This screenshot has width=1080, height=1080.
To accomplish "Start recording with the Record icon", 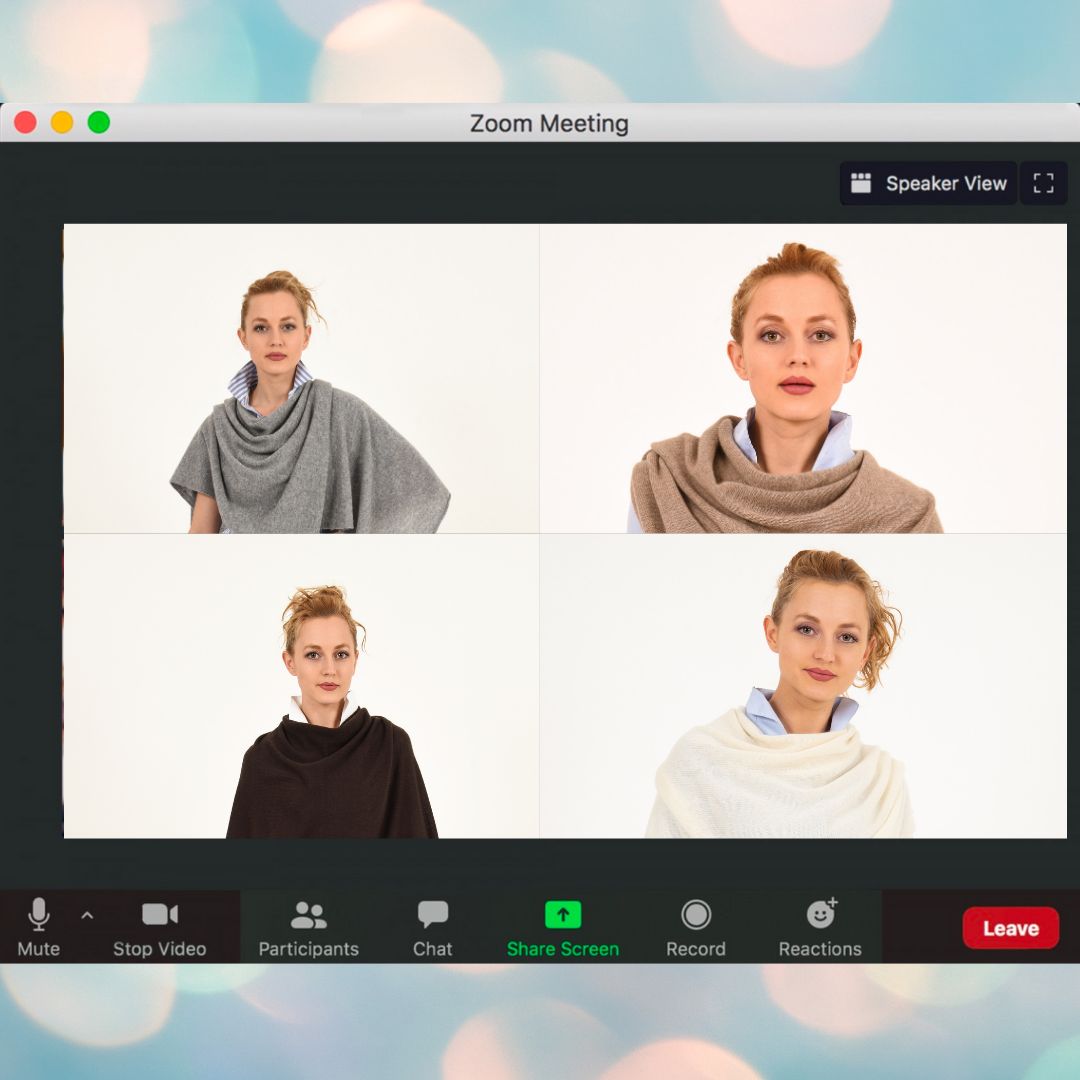I will point(696,915).
